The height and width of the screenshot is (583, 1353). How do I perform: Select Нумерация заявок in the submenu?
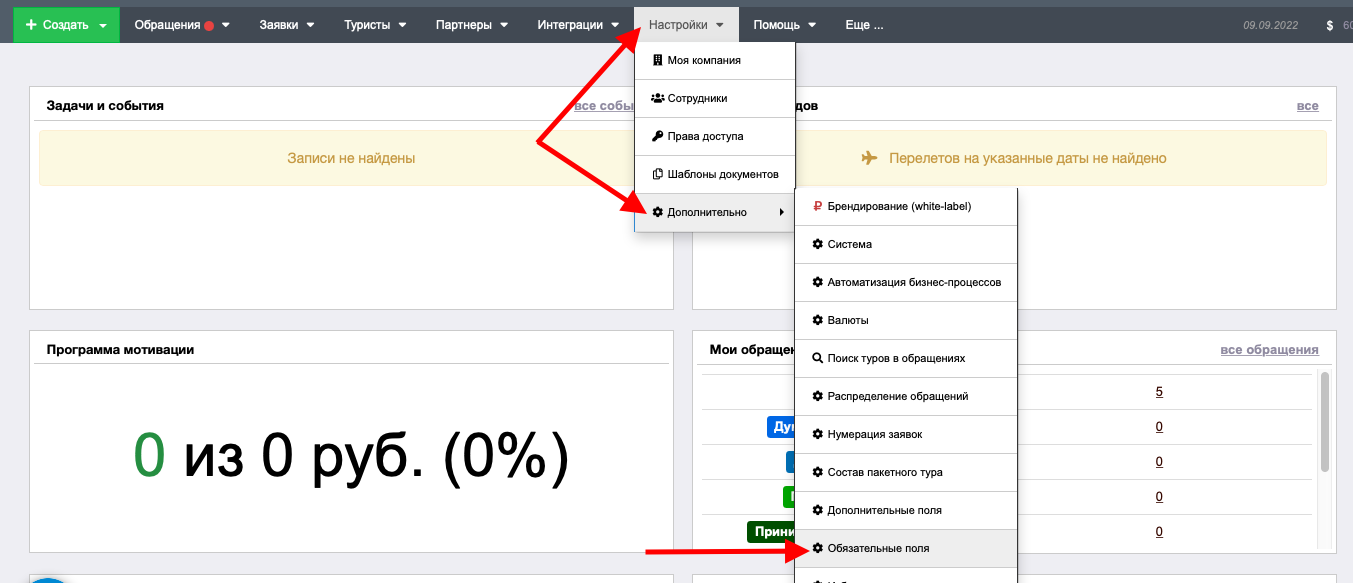[x=906, y=434]
